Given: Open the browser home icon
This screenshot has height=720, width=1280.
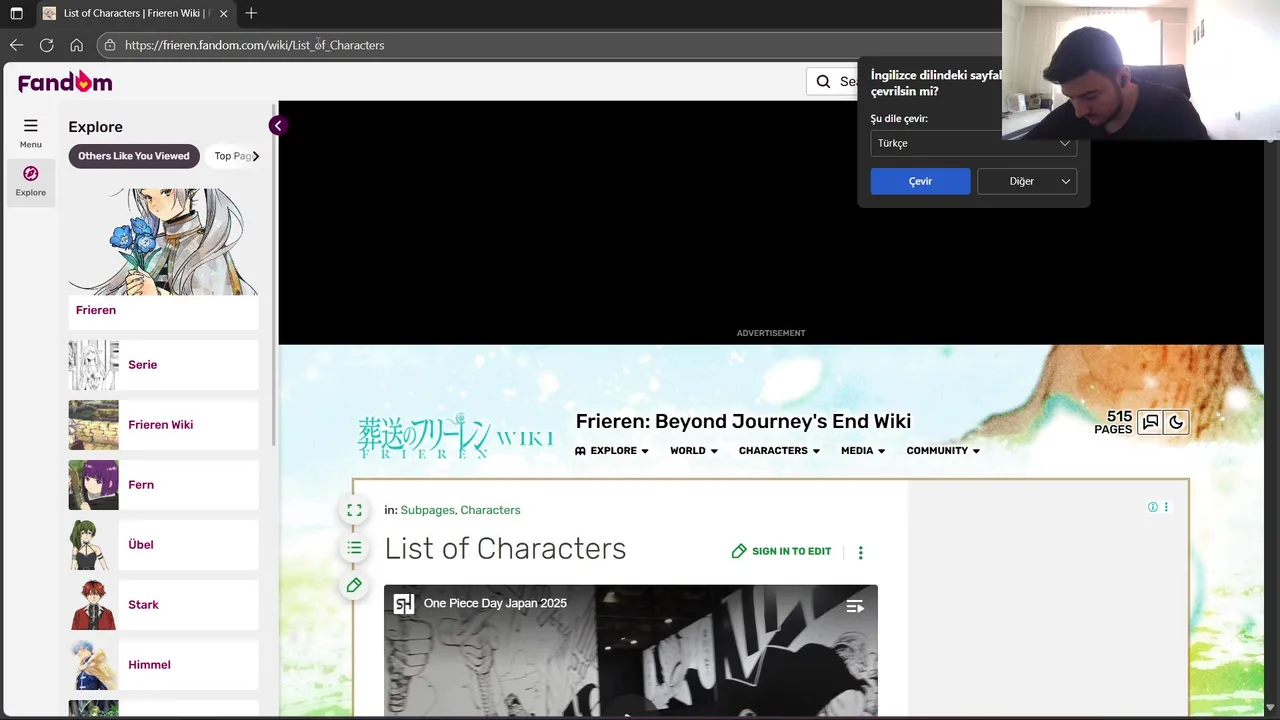Looking at the screenshot, I should coord(76,45).
